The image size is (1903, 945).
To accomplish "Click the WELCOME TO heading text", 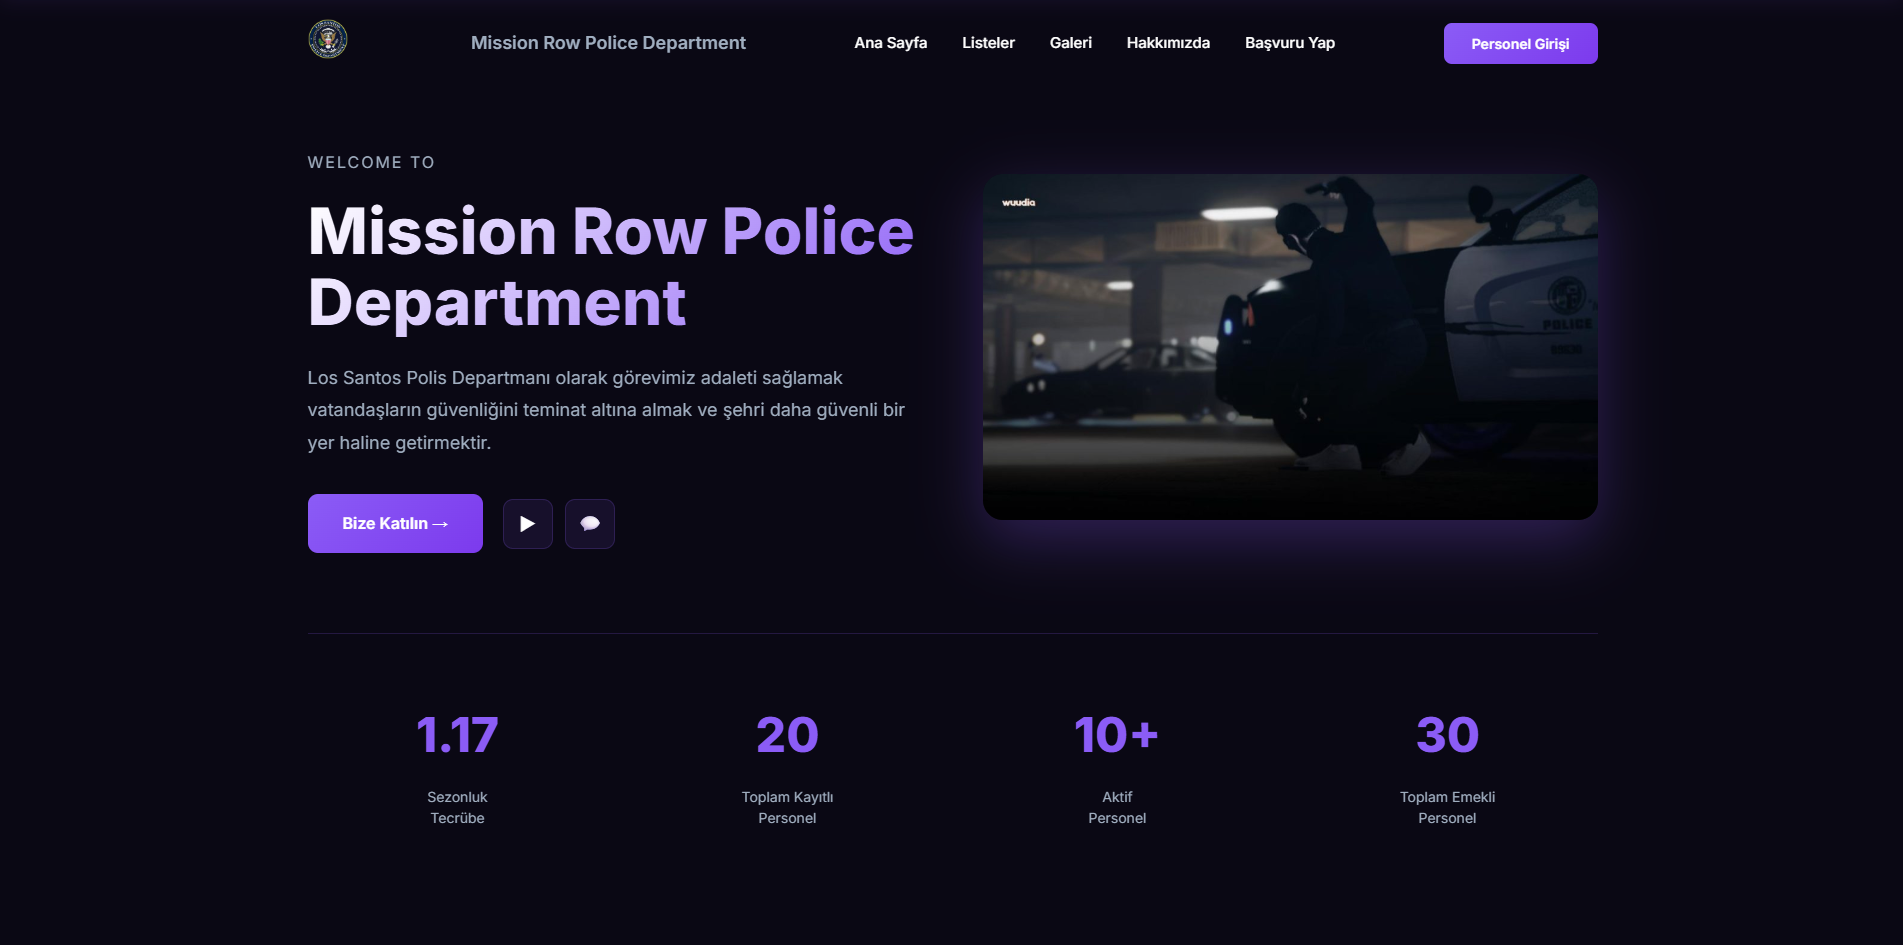I will coord(371,162).
